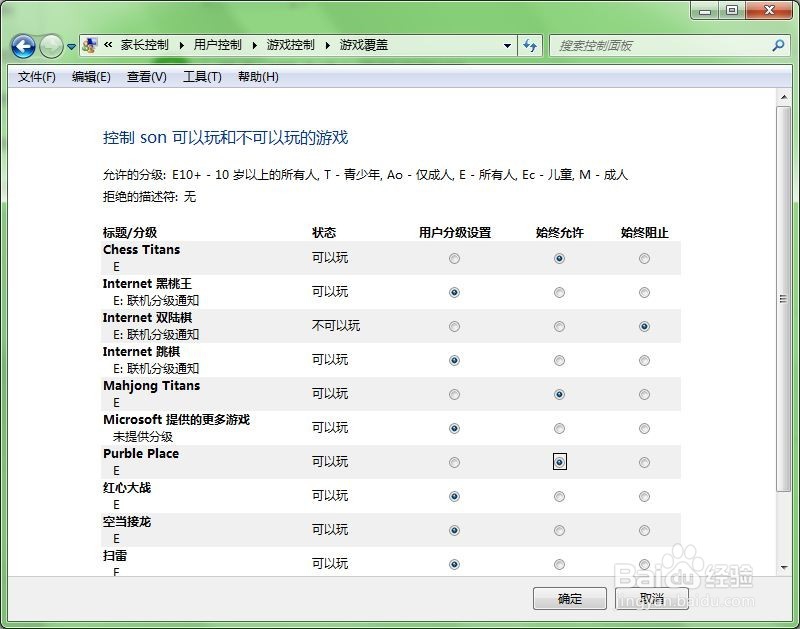This screenshot has height=629, width=800.
Task: Select 始终阻止 for 空当接龙
Action: pos(644,531)
